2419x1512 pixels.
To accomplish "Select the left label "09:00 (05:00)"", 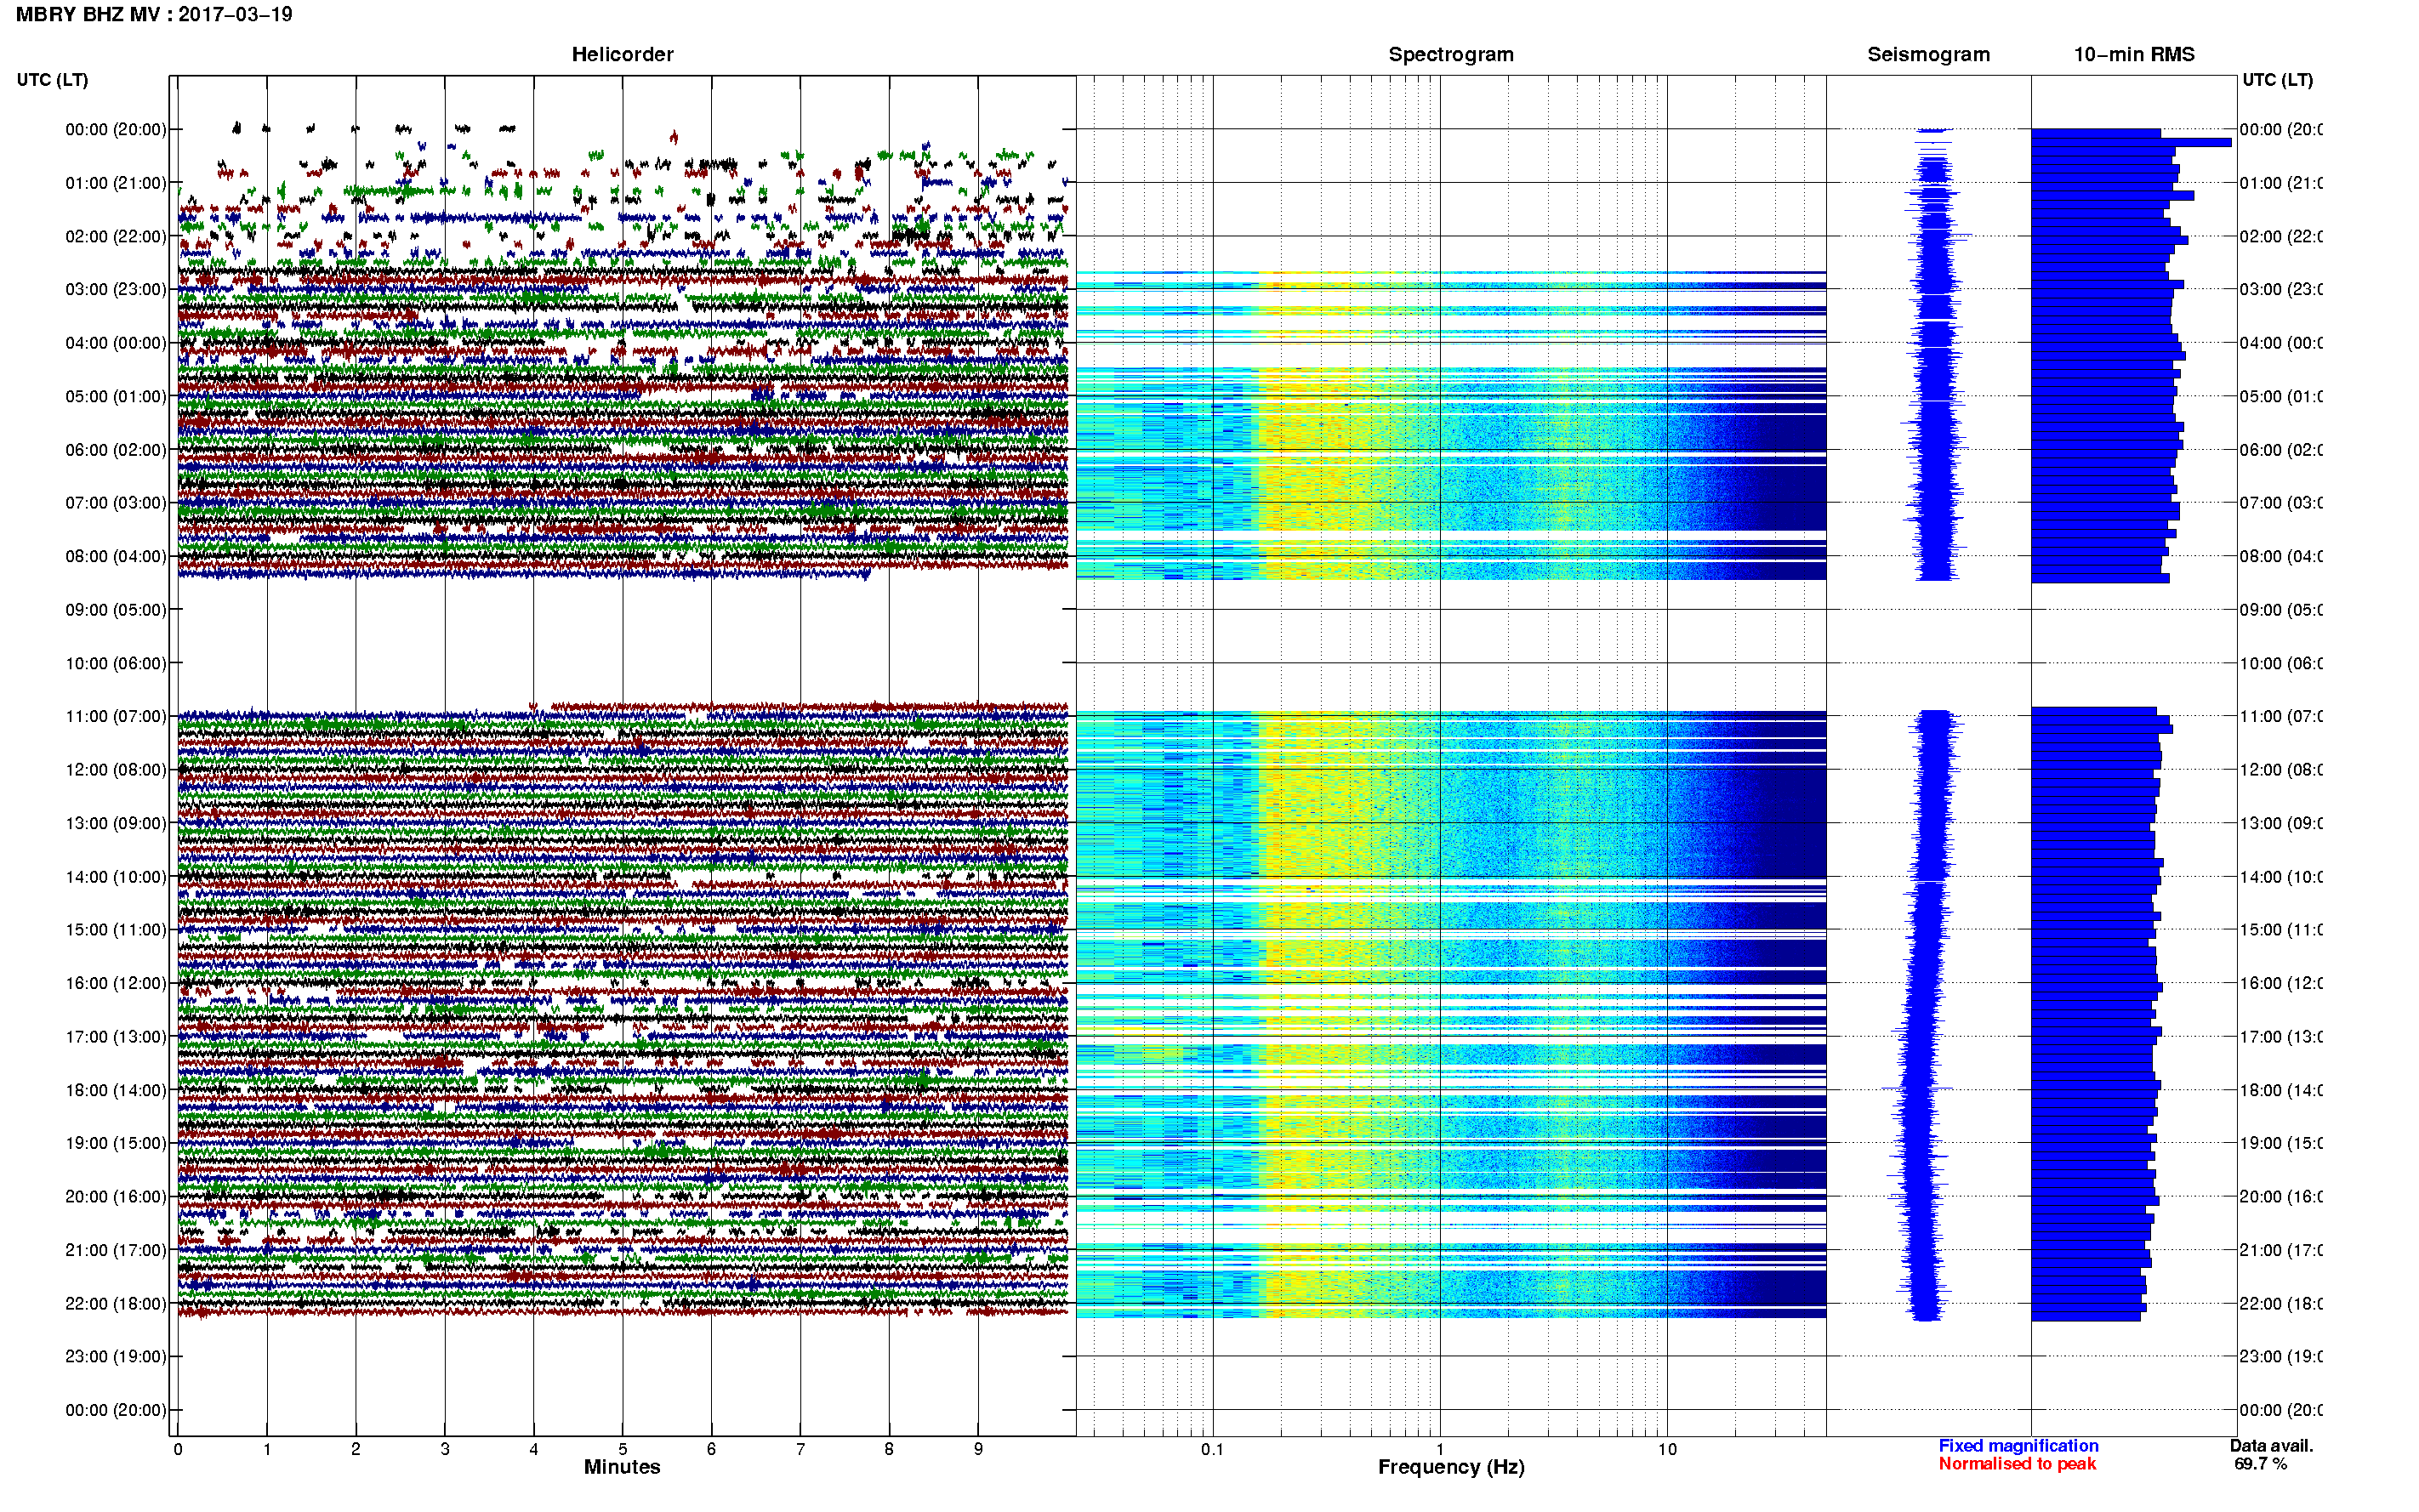I will 116,610.
